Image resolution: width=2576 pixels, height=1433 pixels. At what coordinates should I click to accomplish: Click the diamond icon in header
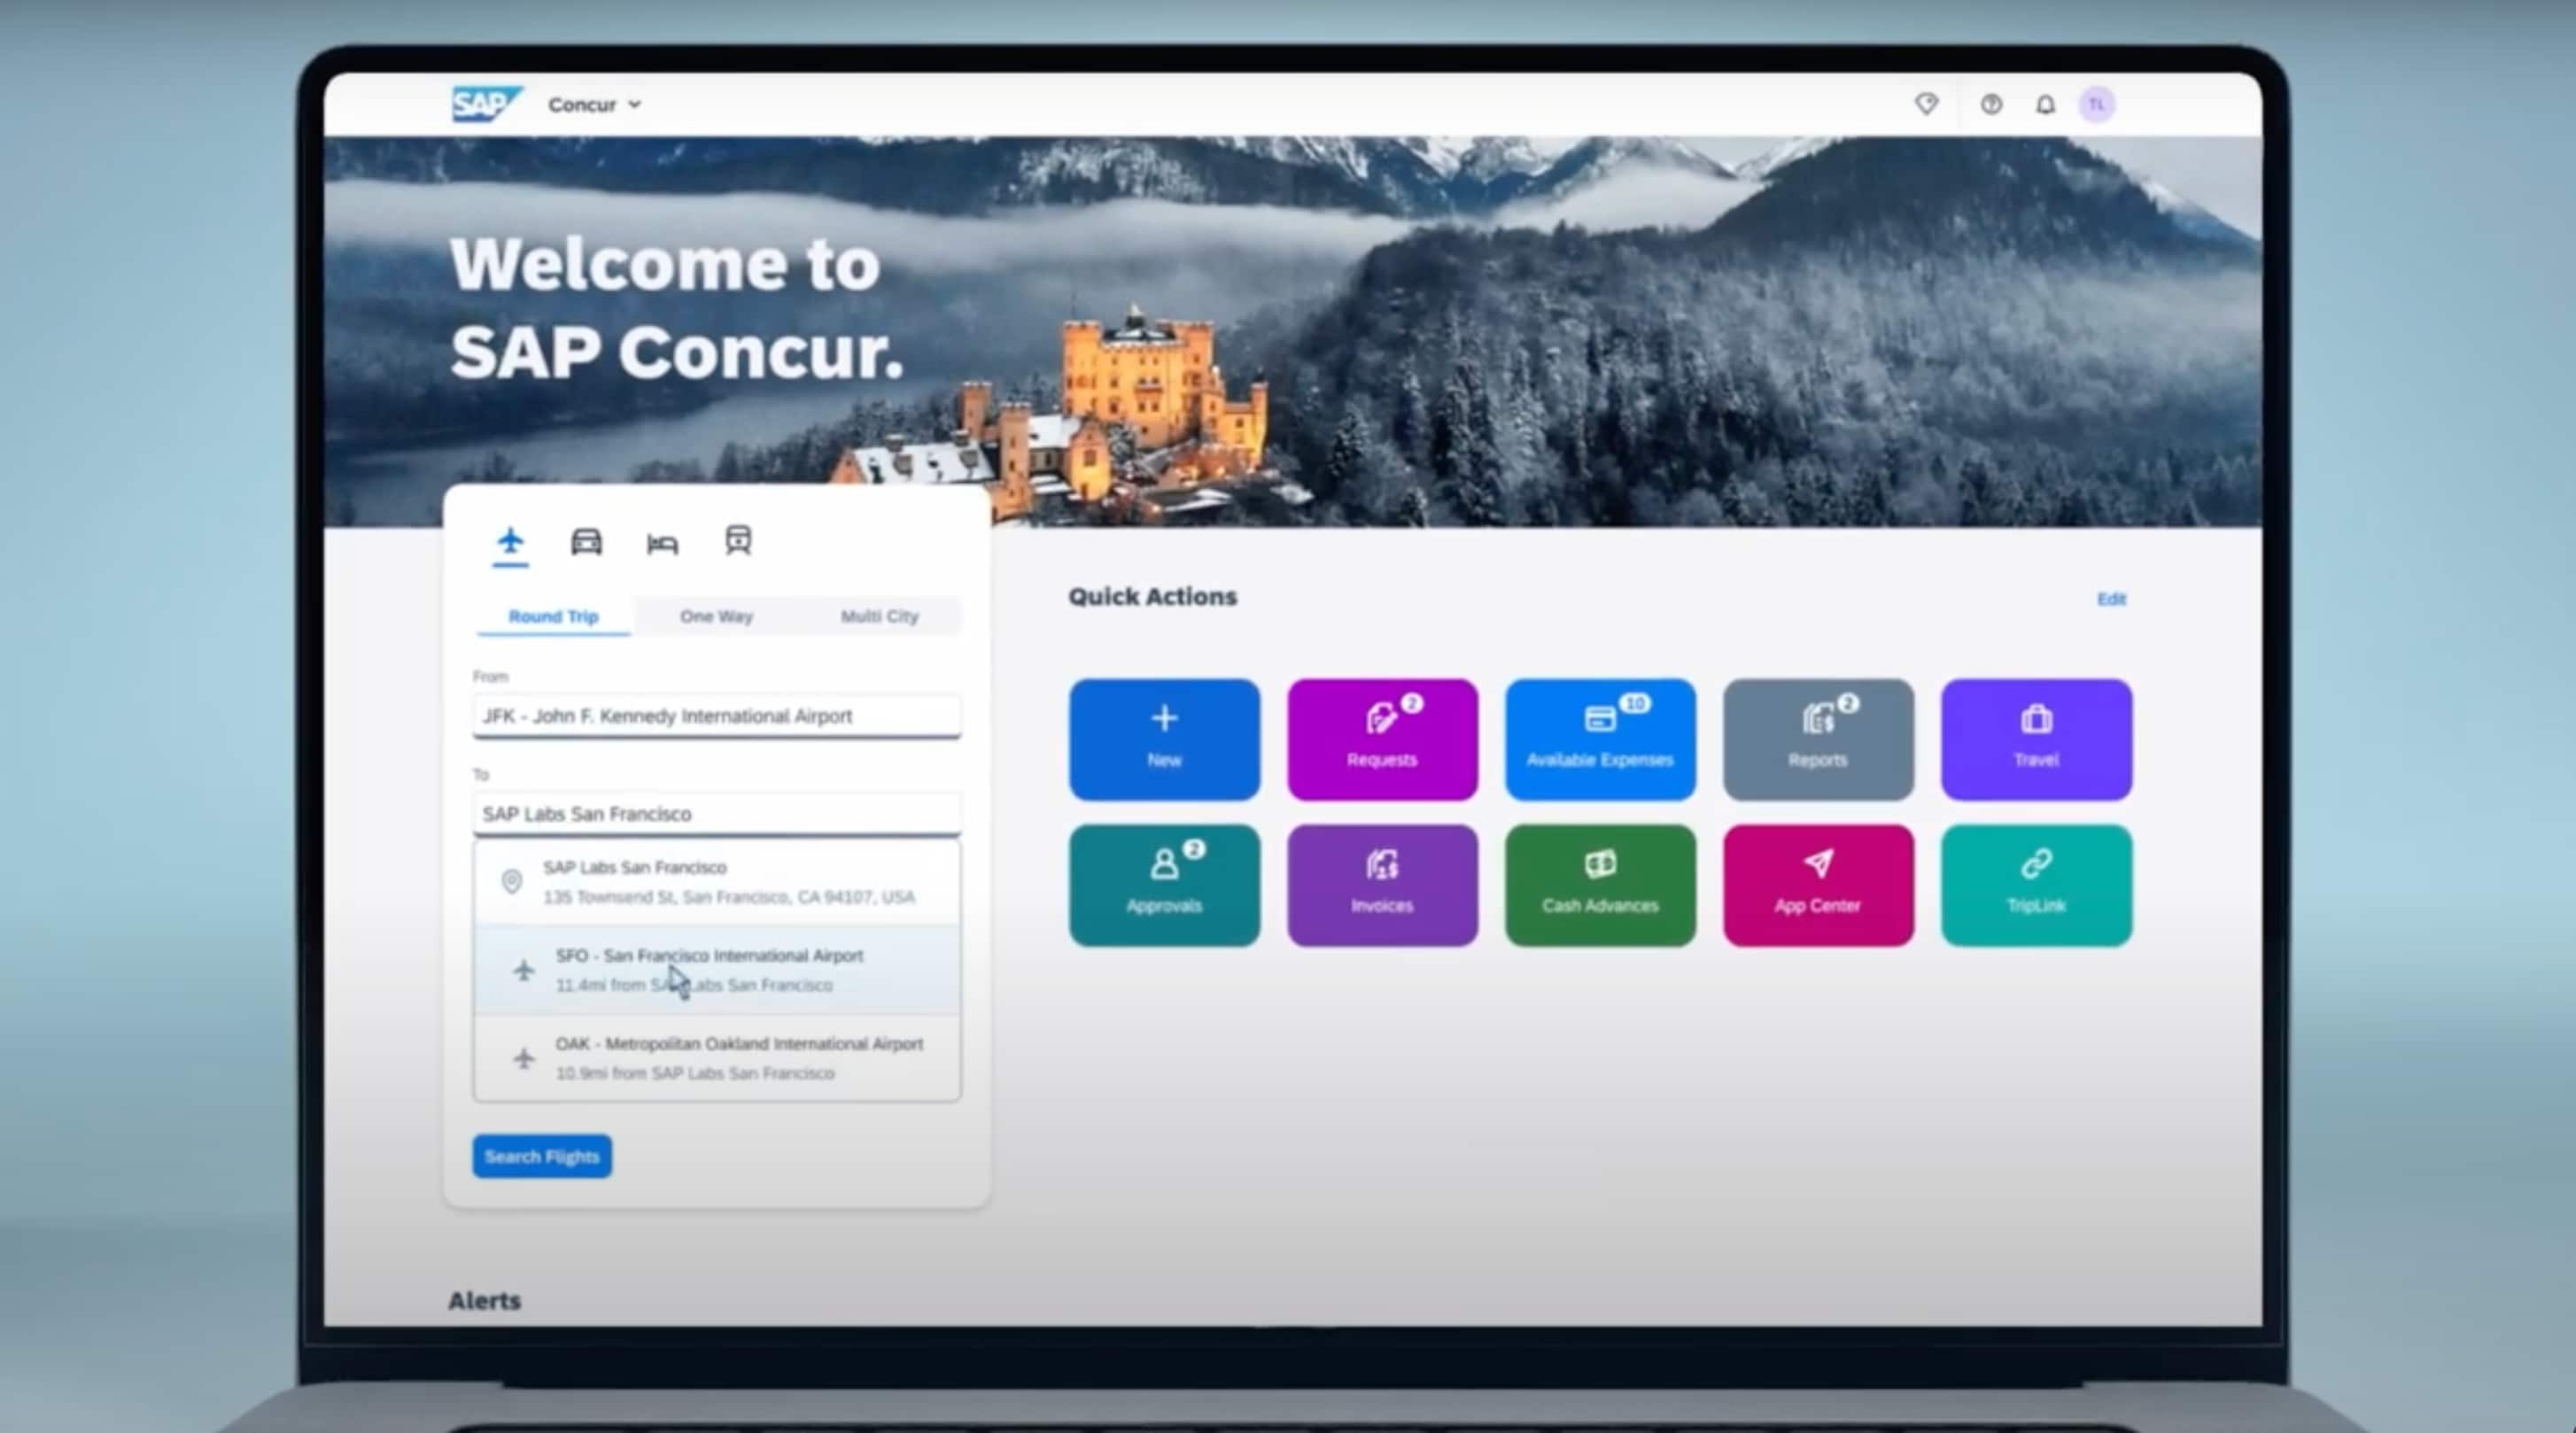[x=1926, y=104]
